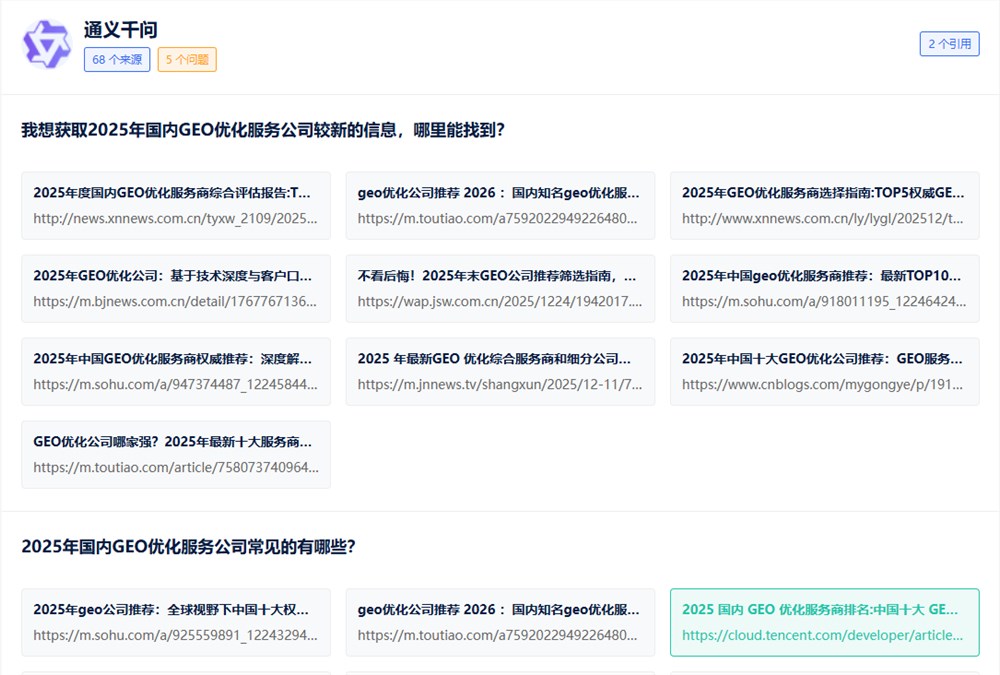1000x675 pixels.
Task: Click the 2 个引用 citations badge
Action: click(x=949, y=44)
